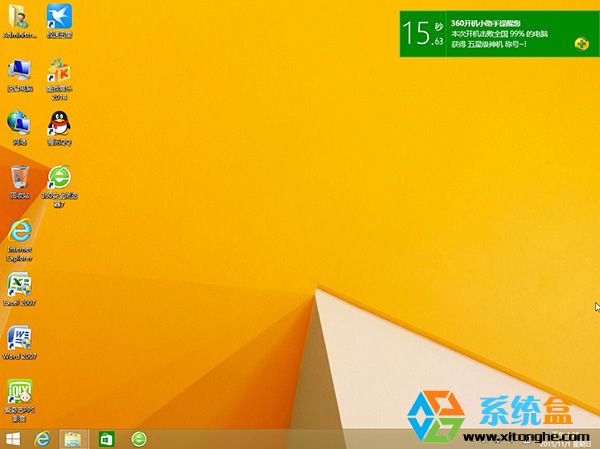
Task: Open the Windows Store taskbar icon
Action: pos(106,439)
